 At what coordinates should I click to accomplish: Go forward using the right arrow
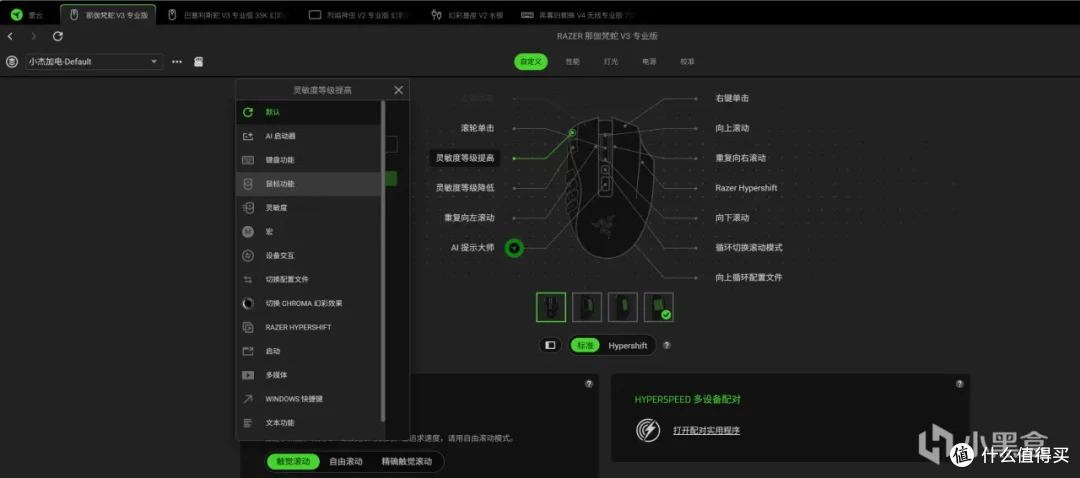(x=34, y=36)
